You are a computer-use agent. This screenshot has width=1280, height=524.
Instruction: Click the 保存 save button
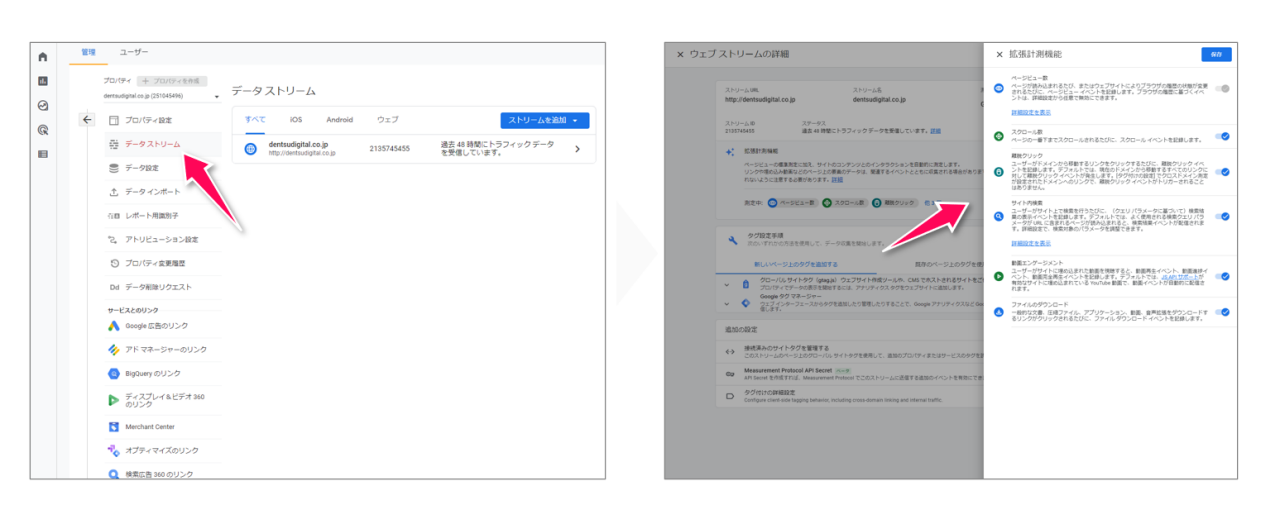point(1216,55)
